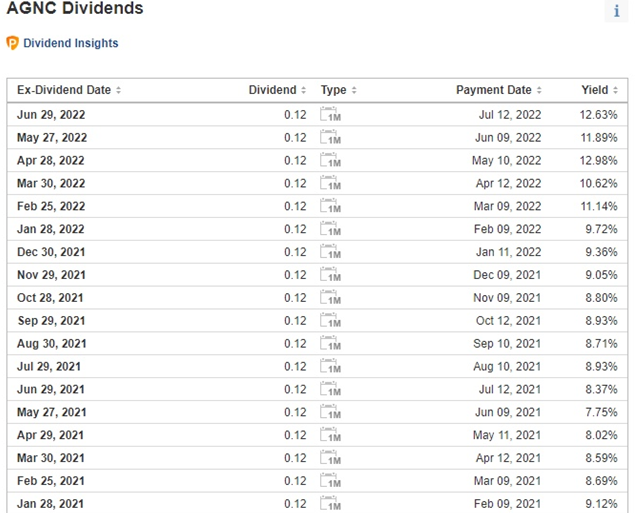635x513 pixels.
Task: Click the 1M type icon for Jan 28, 2022
Action: click(330, 229)
